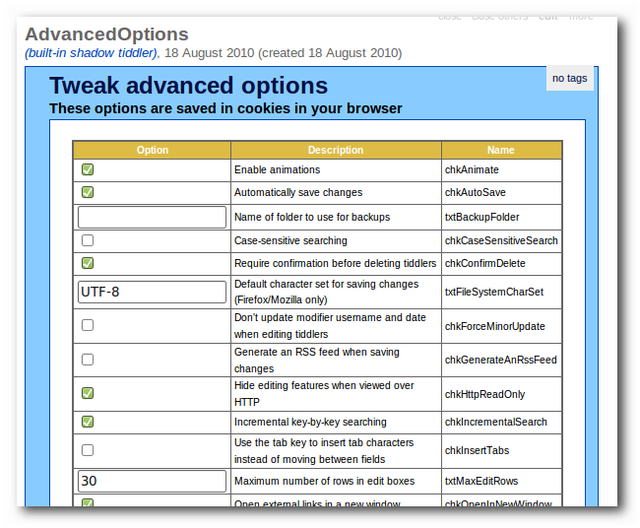Select the chkGenerateAnRssFeed name cell
Viewport: 640px width, 528px height.
(x=502, y=360)
